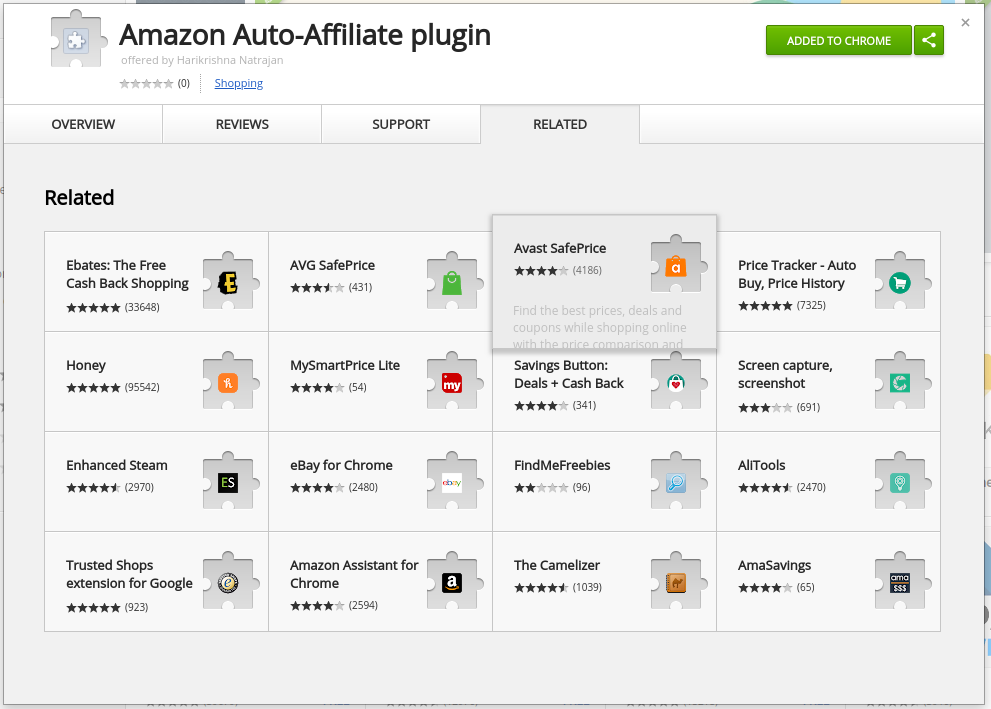Open Screen capture, screenshot title

coord(785,374)
